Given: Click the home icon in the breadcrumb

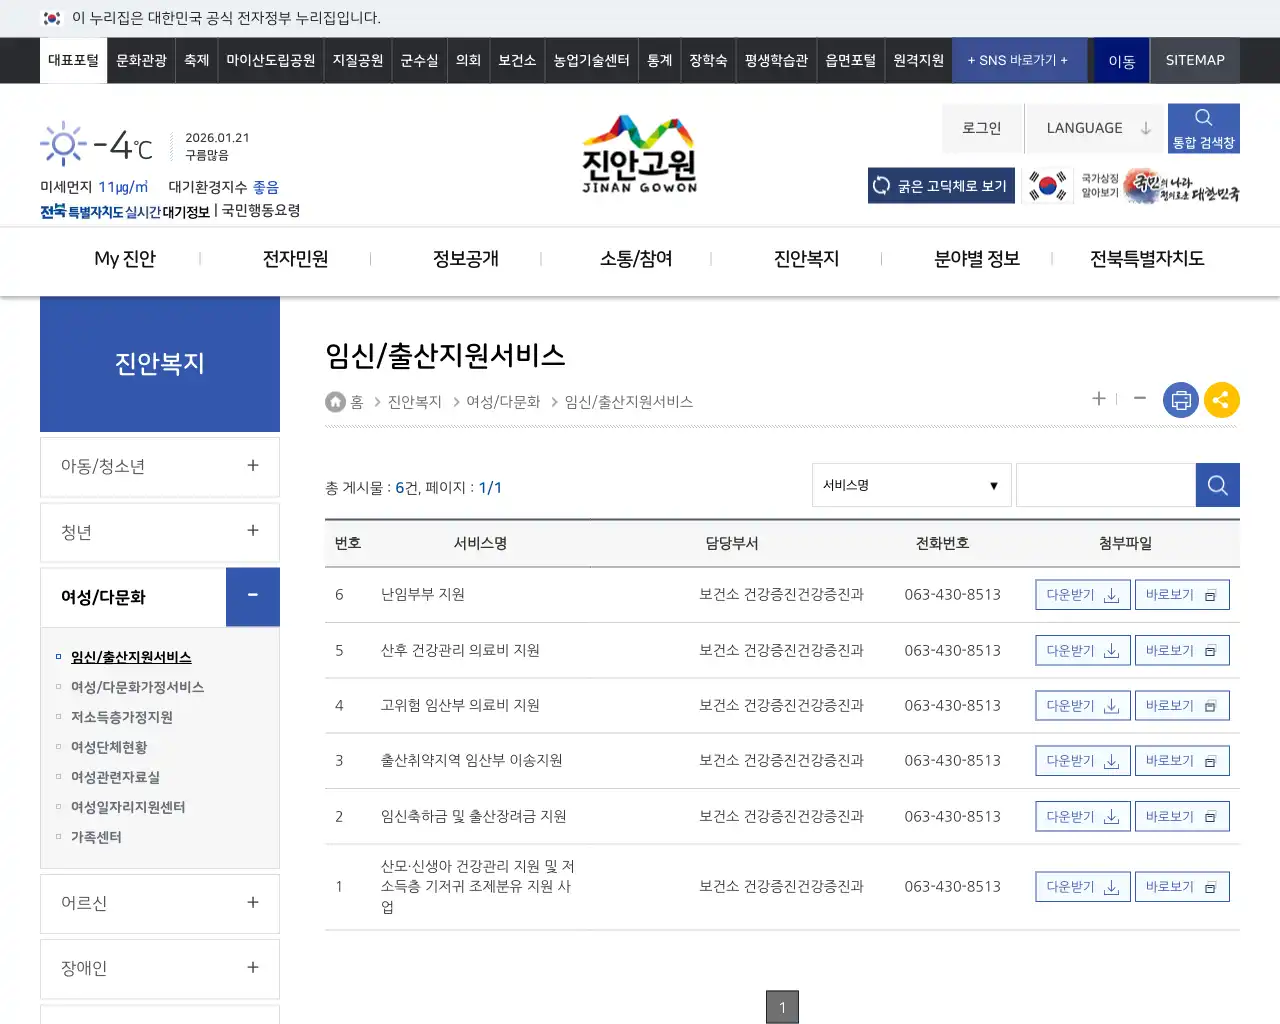Looking at the screenshot, I should coord(335,401).
